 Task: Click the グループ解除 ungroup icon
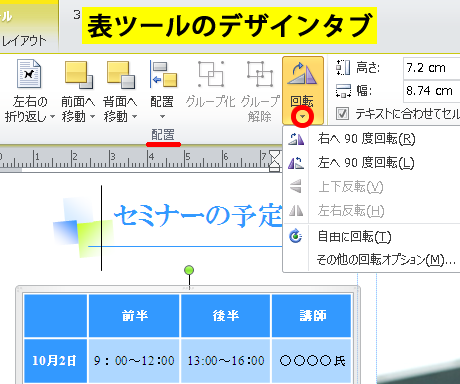(x=260, y=74)
